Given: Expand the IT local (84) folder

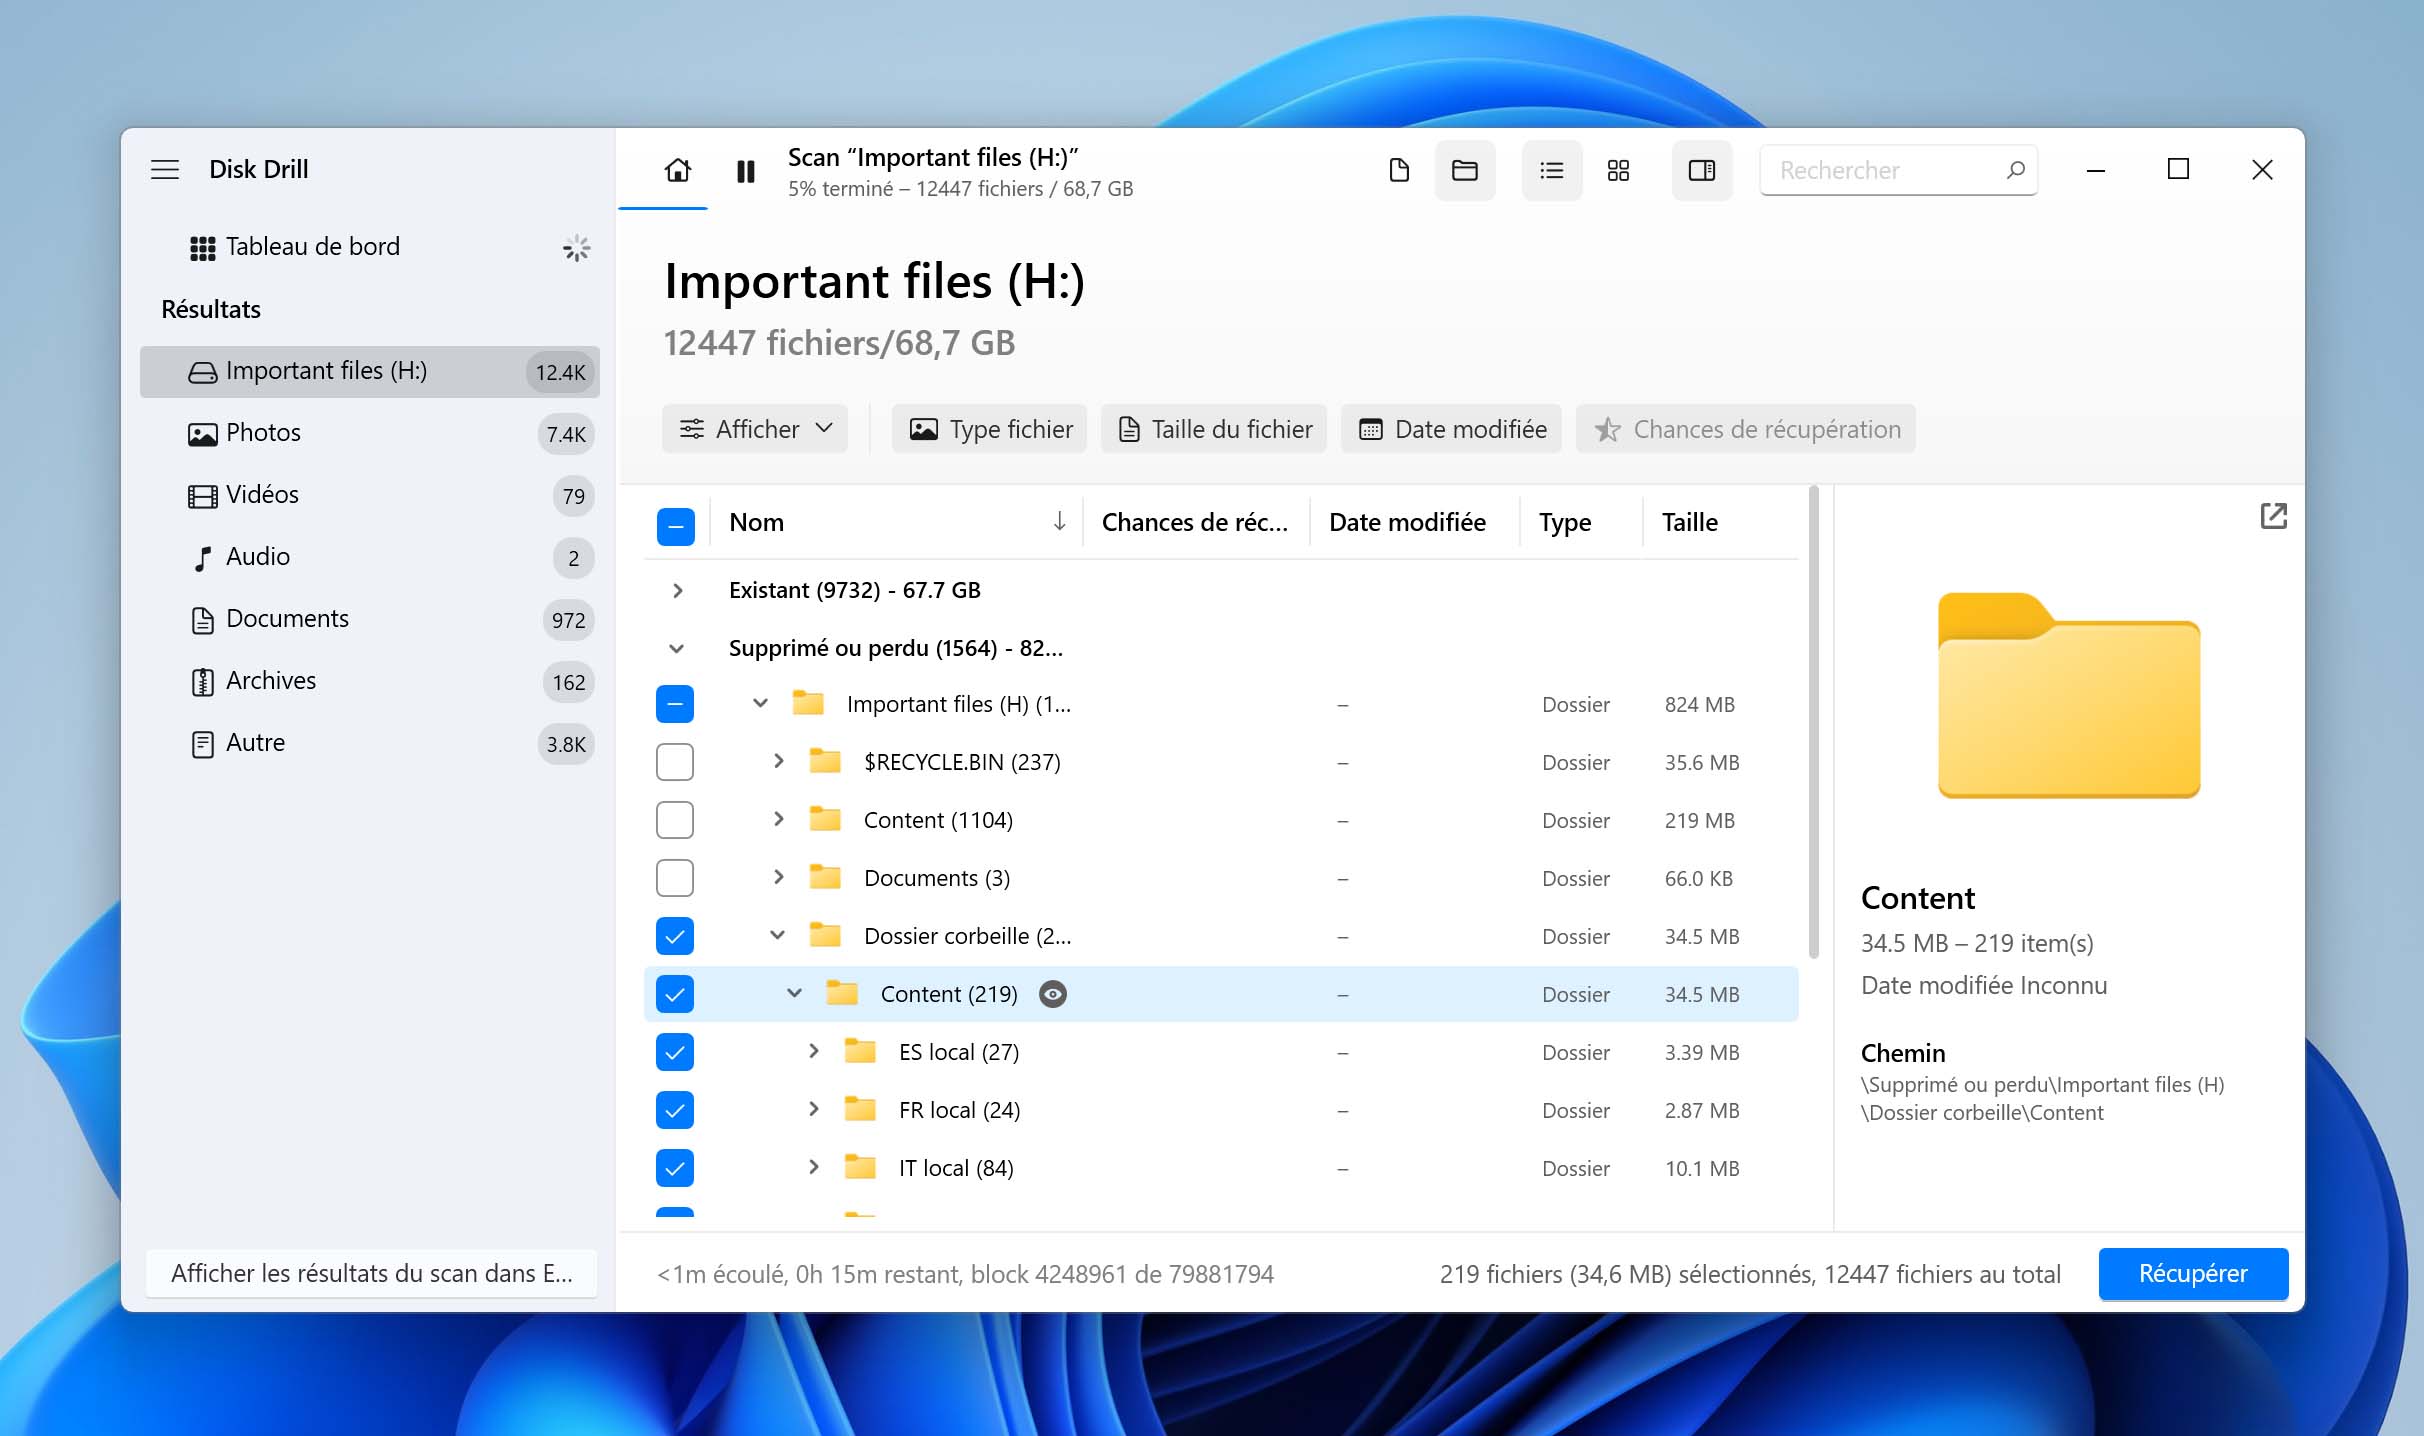Looking at the screenshot, I should click(x=813, y=1167).
